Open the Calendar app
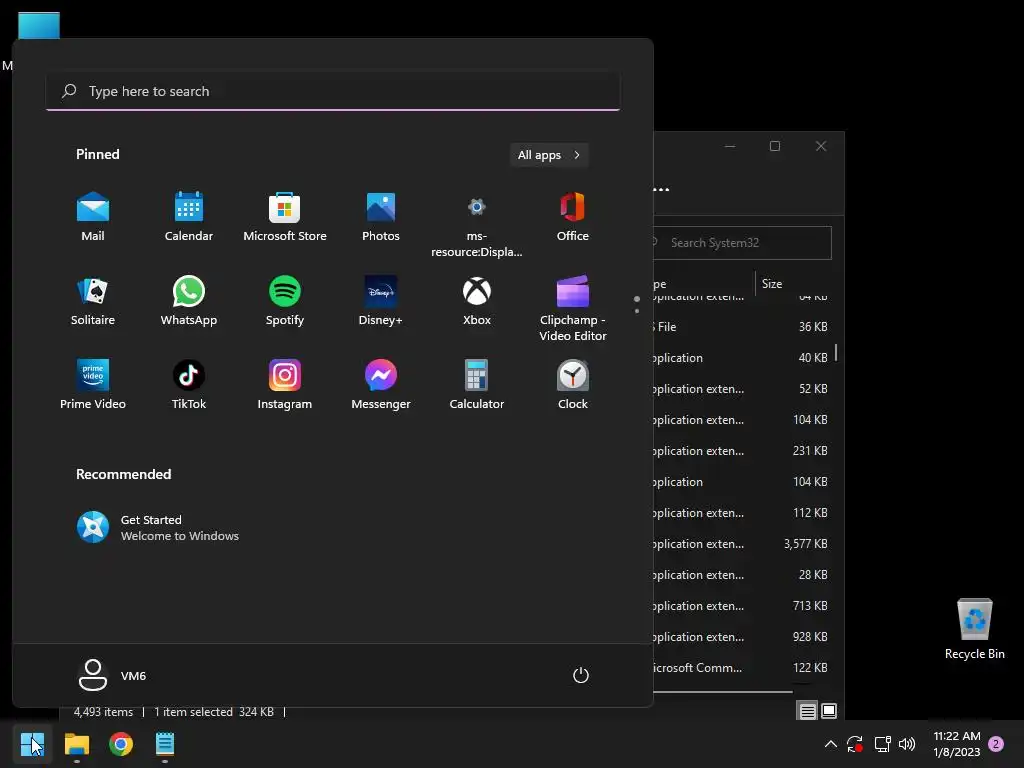The width and height of the screenshot is (1024, 768). tap(189, 217)
